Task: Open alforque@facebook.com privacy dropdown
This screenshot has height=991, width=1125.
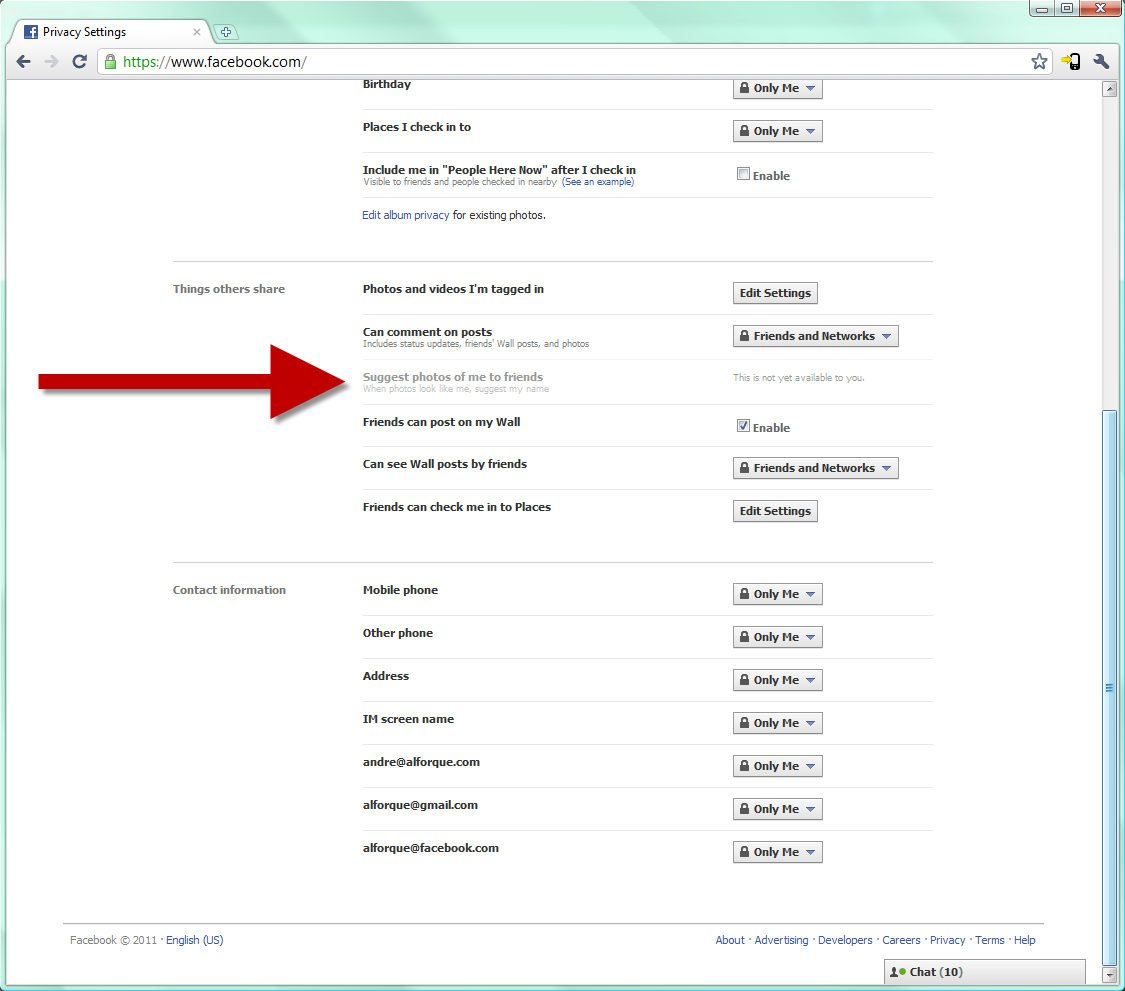Action: pos(777,853)
